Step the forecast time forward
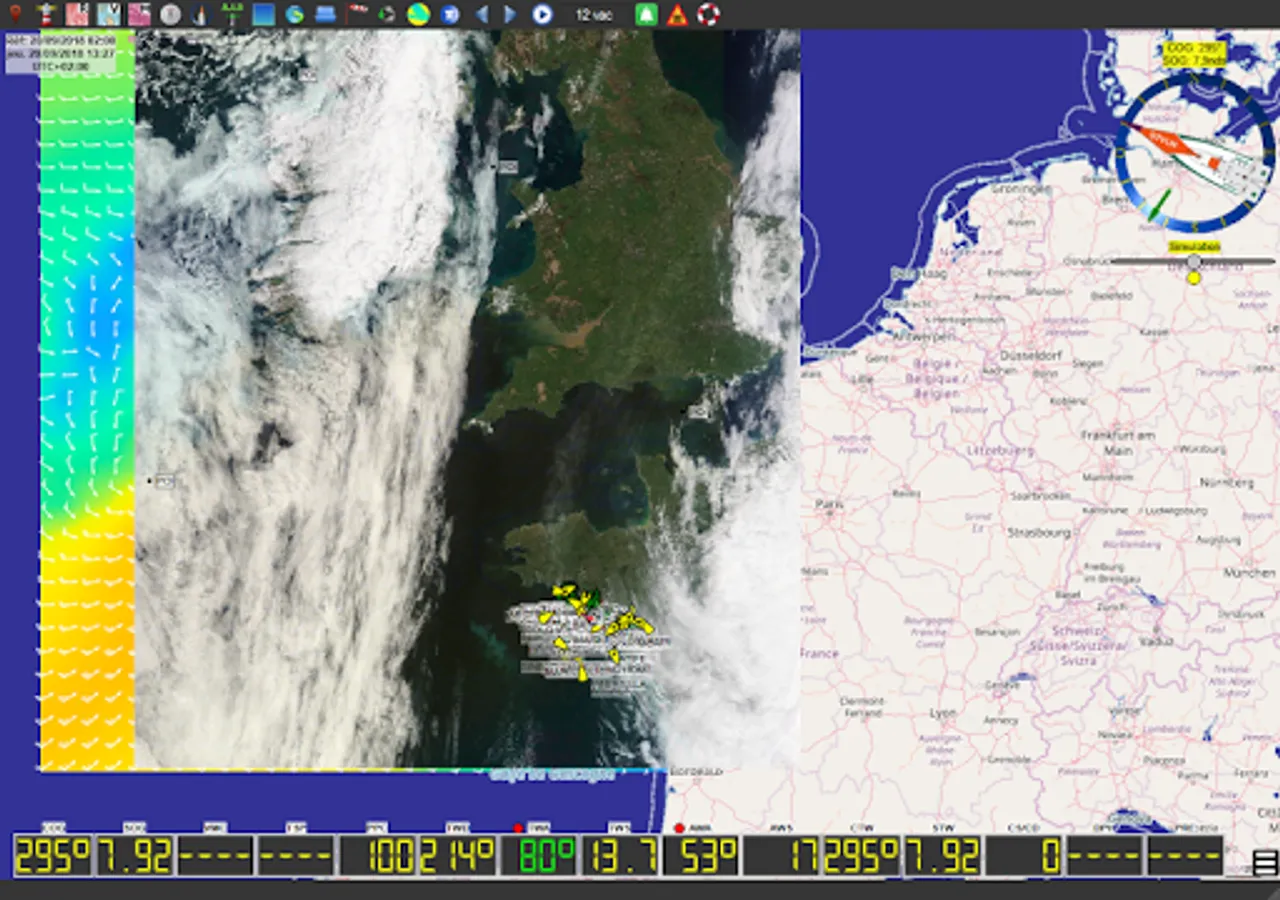Screen dimensions: 1280x900 510,14
